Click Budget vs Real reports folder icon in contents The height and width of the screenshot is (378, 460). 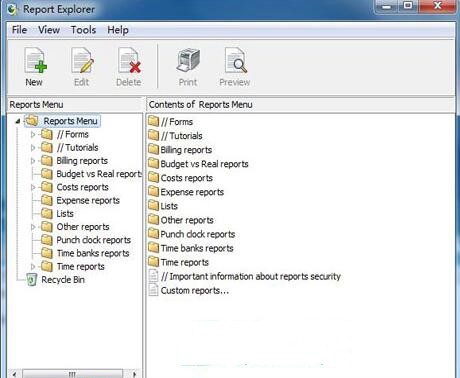[153, 163]
